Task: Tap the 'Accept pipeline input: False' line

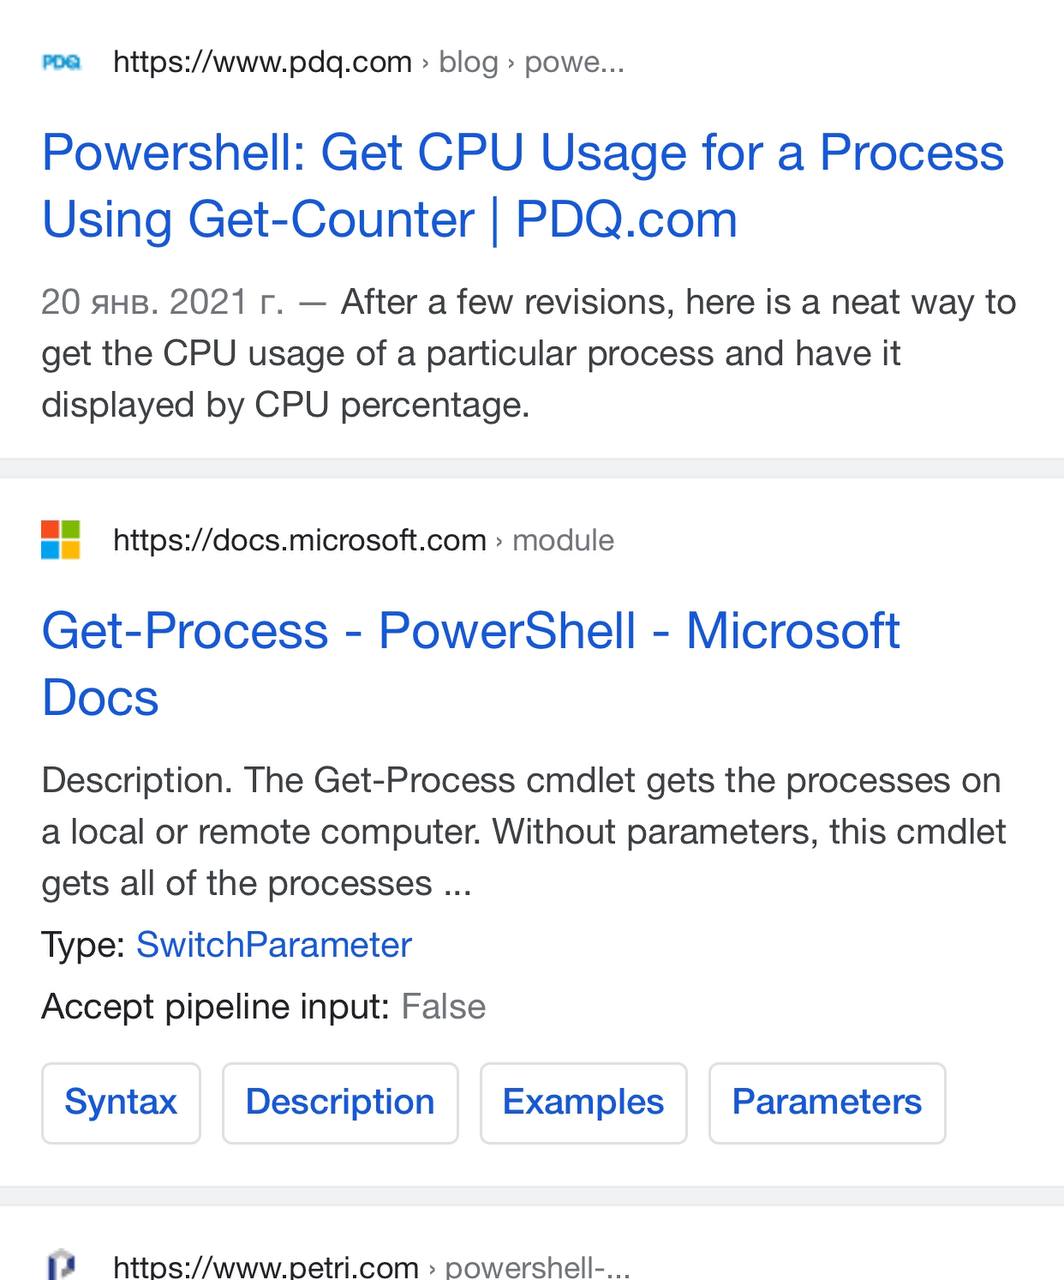Action: point(263,1007)
